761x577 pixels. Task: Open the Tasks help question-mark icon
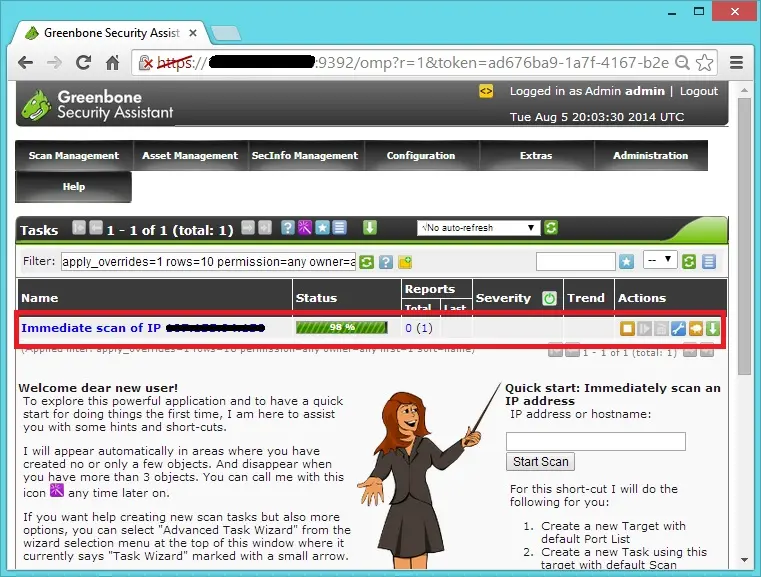click(288, 228)
